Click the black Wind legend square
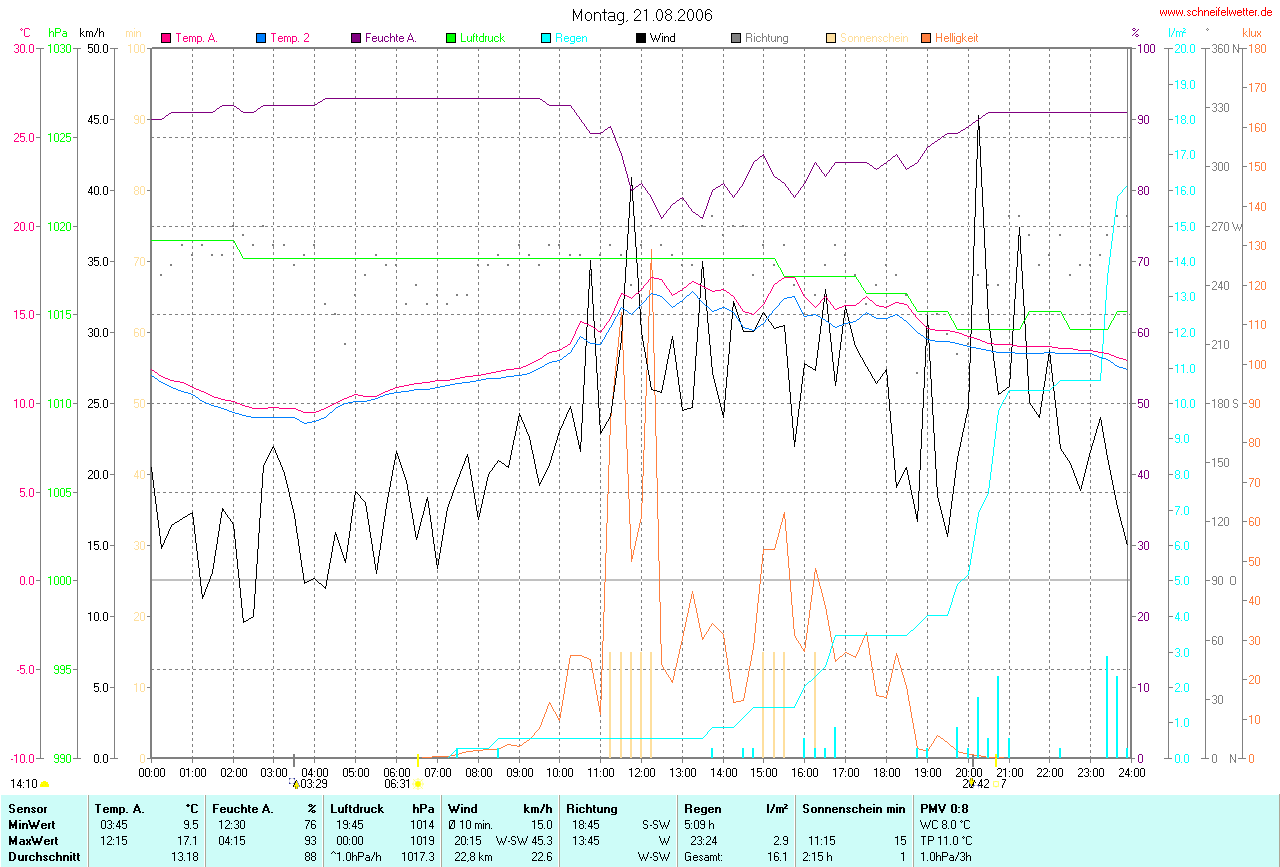 click(x=641, y=38)
